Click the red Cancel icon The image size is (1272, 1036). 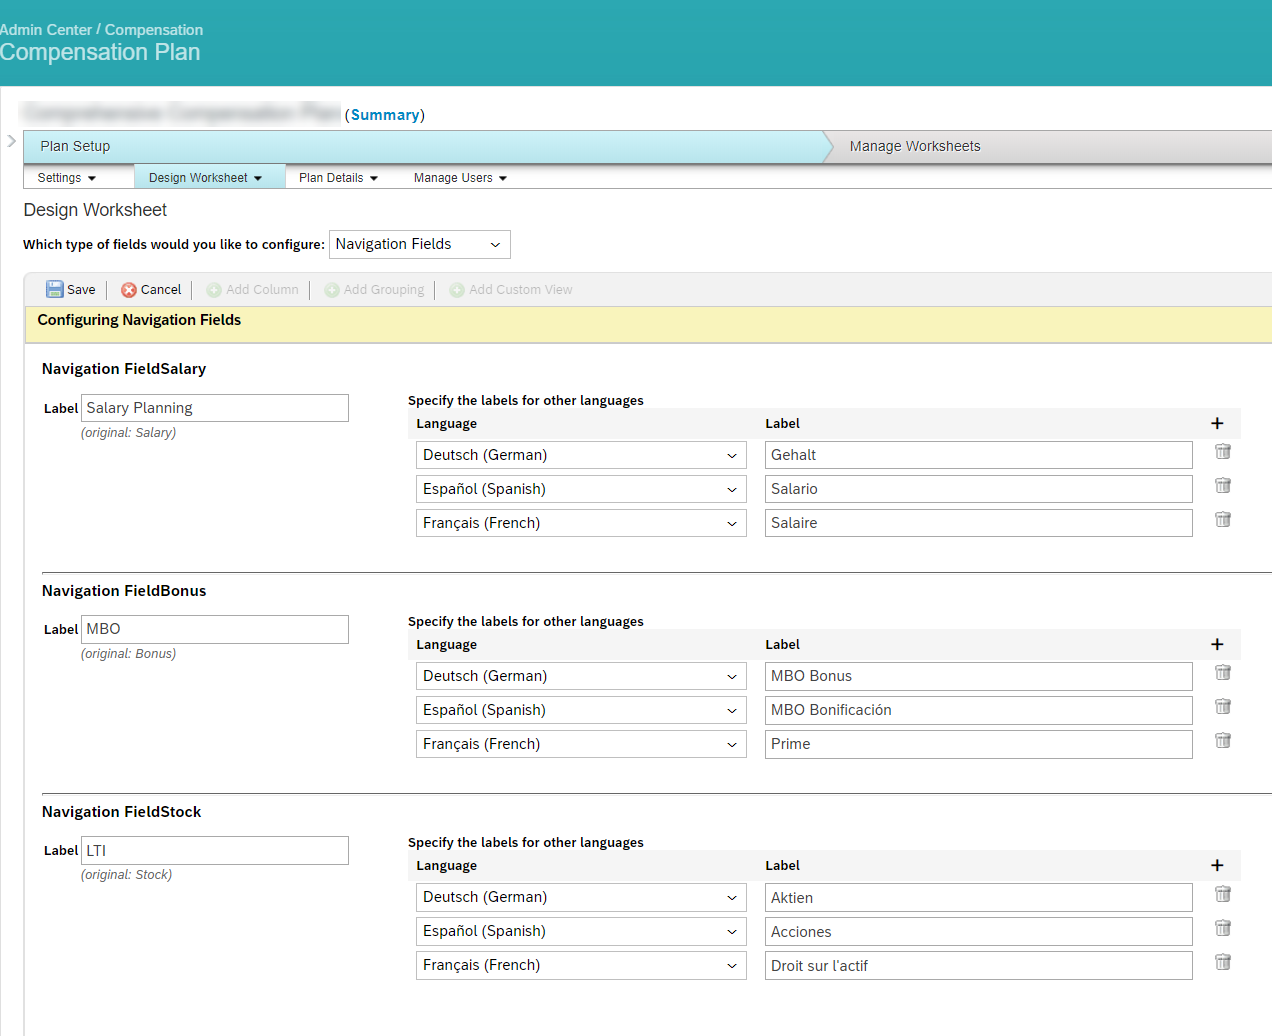[x=129, y=290]
